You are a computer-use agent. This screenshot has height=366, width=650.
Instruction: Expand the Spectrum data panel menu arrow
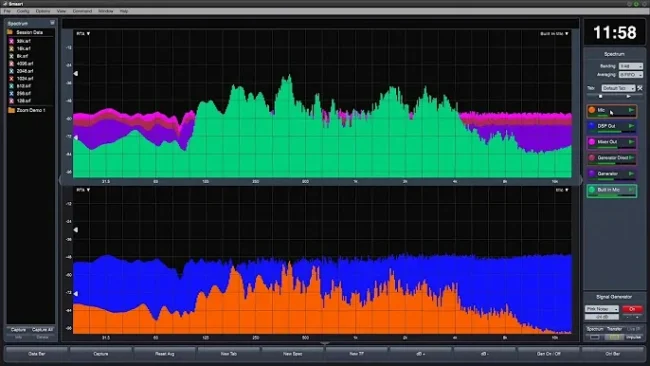coord(52,23)
